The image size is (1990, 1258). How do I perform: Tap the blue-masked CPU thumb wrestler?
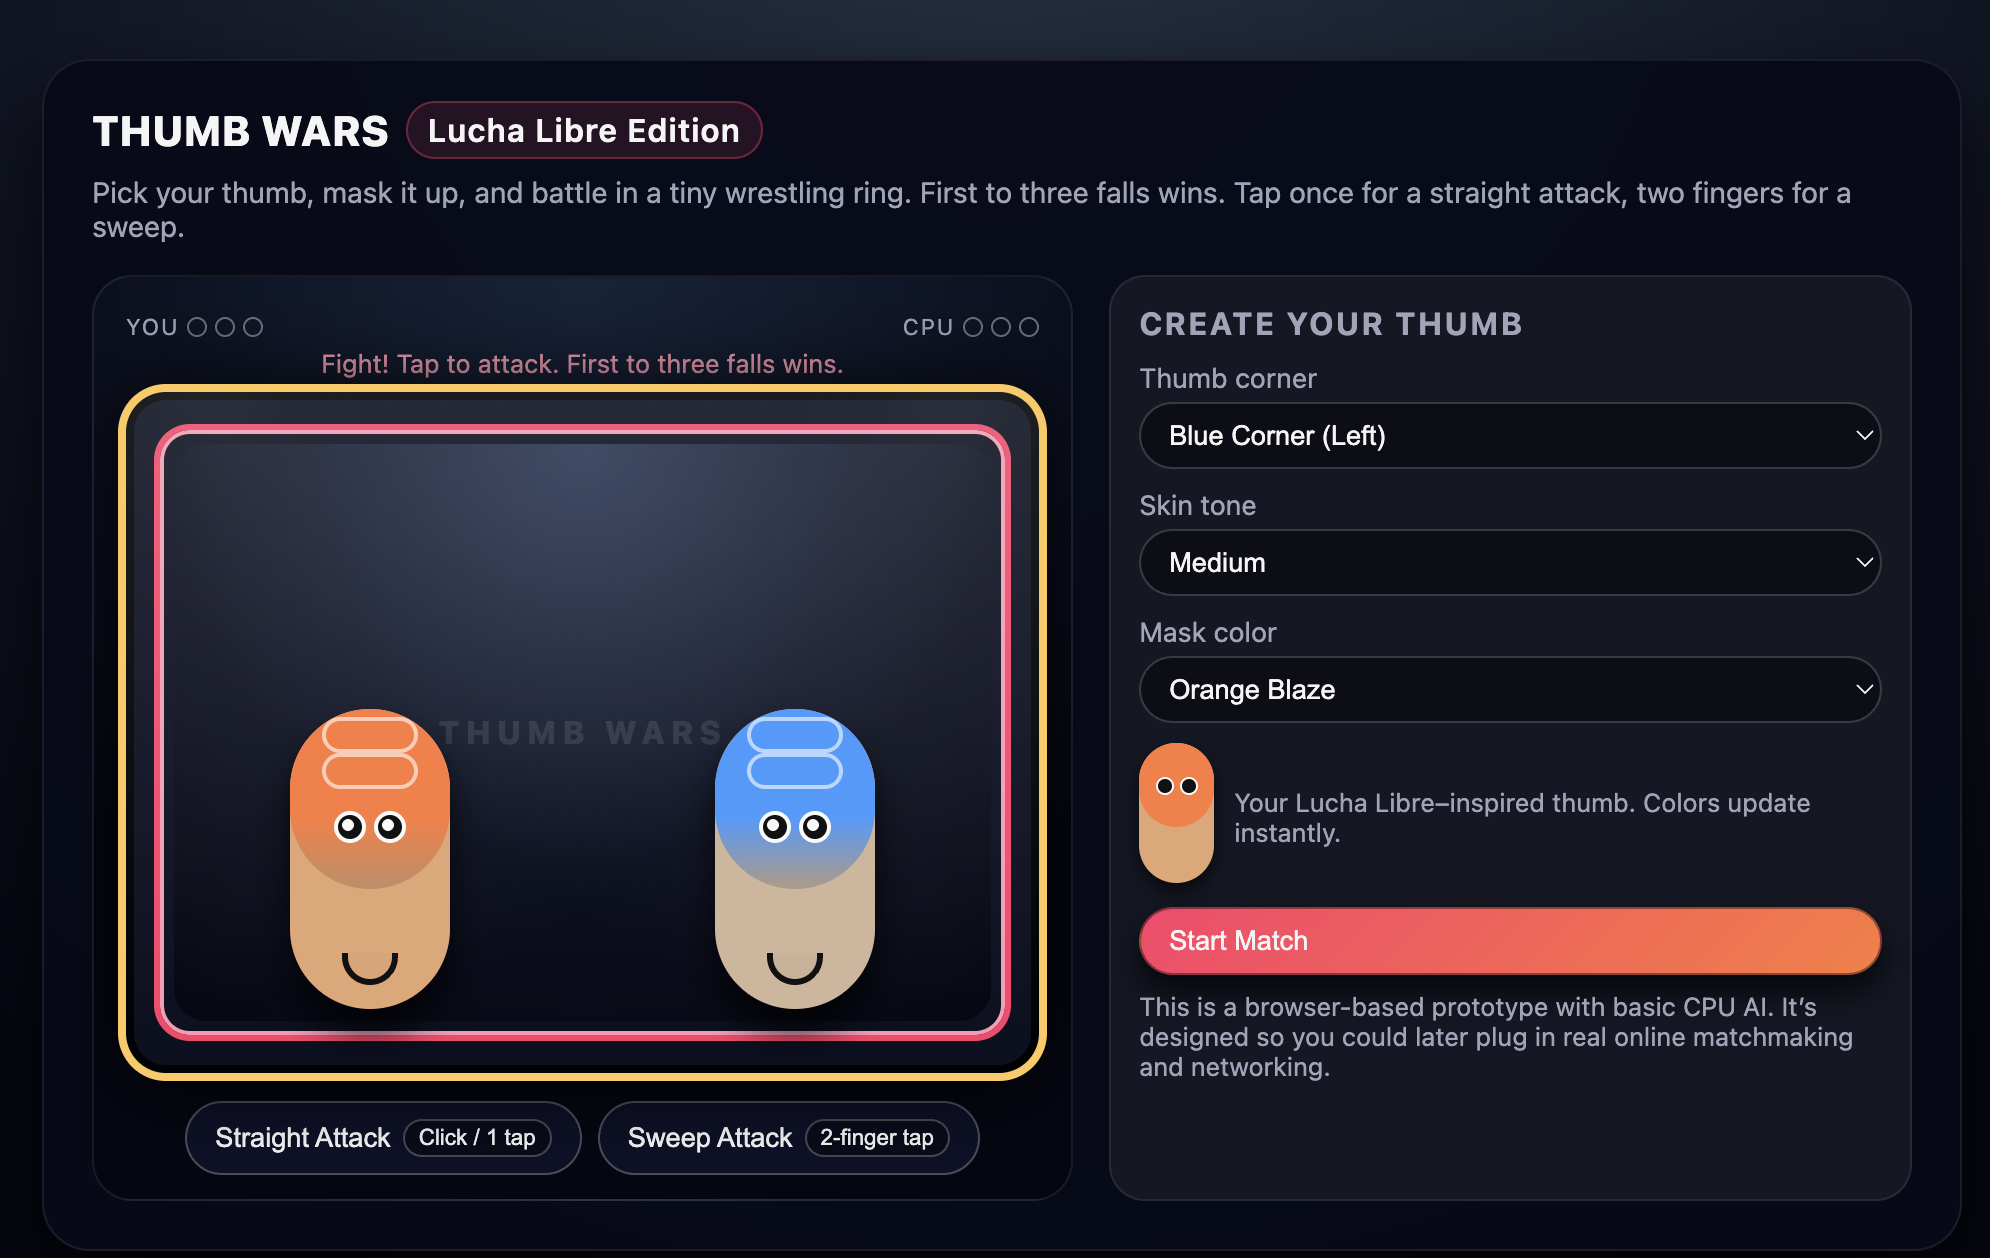[x=794, y=860]
